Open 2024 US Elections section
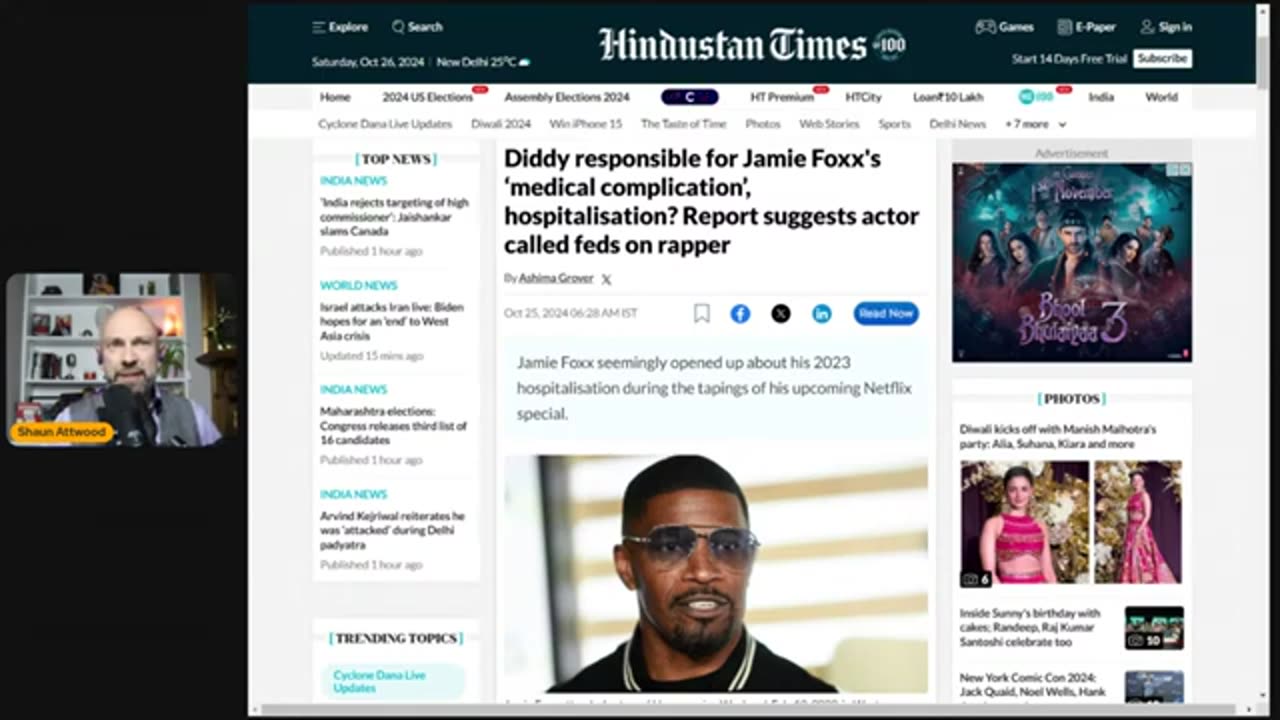Screen dimensions: 1280x720 428,97
